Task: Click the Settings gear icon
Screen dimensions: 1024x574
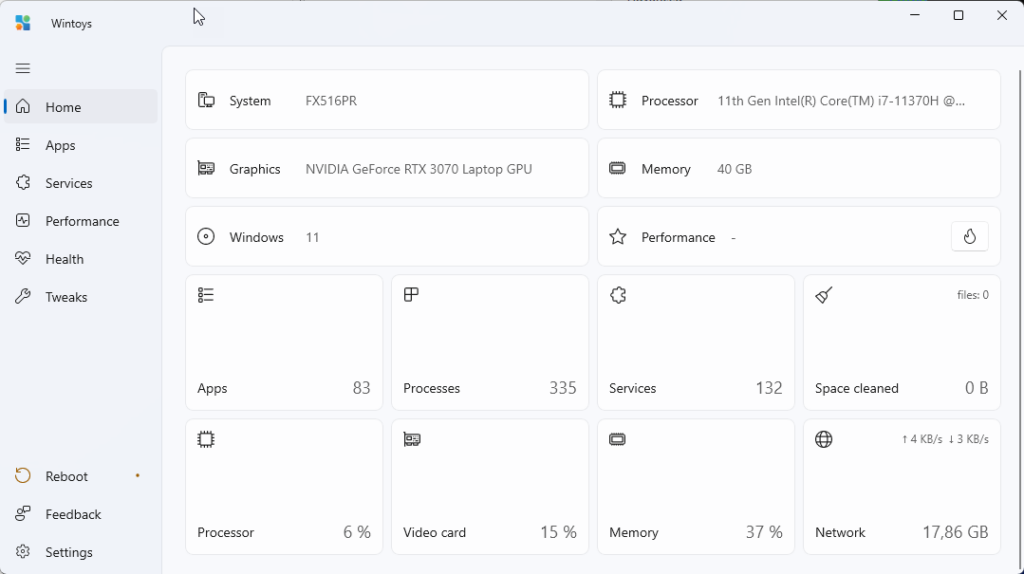Action: click(23, 552)
